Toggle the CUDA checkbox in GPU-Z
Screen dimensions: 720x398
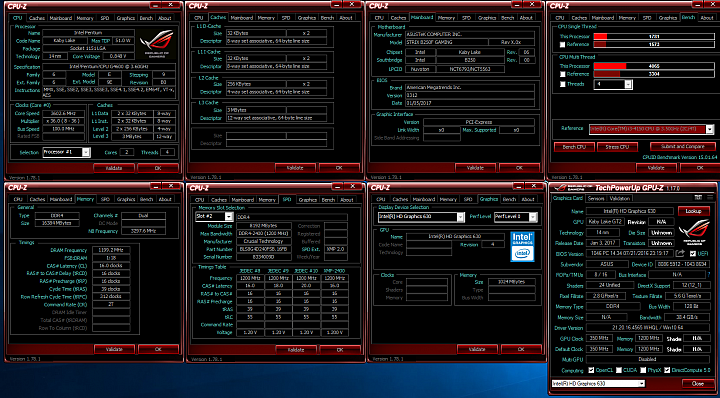[619, 370]
